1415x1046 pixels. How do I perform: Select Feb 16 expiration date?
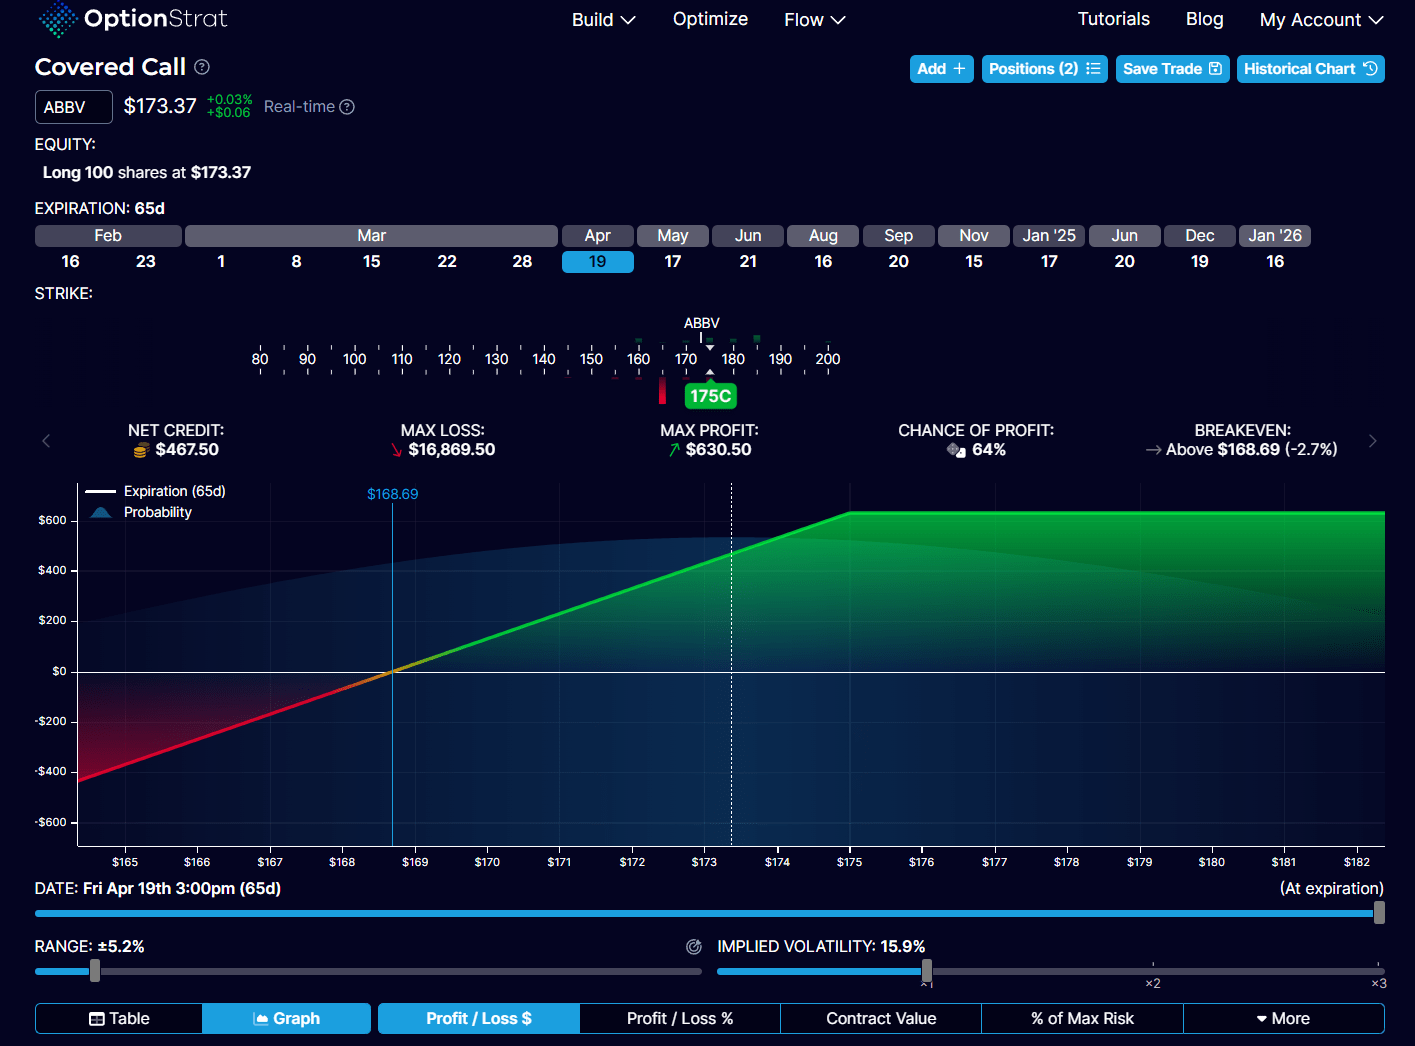(x=70, y=262)
